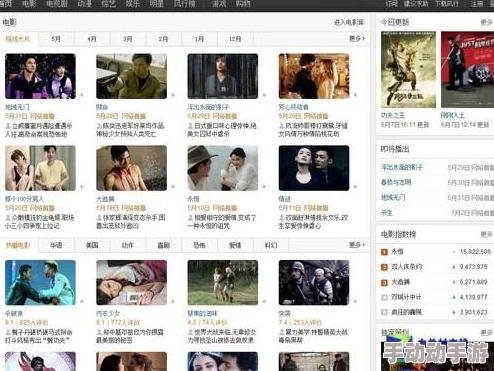Click 建议求助 in the top bar

coord(416,4)
